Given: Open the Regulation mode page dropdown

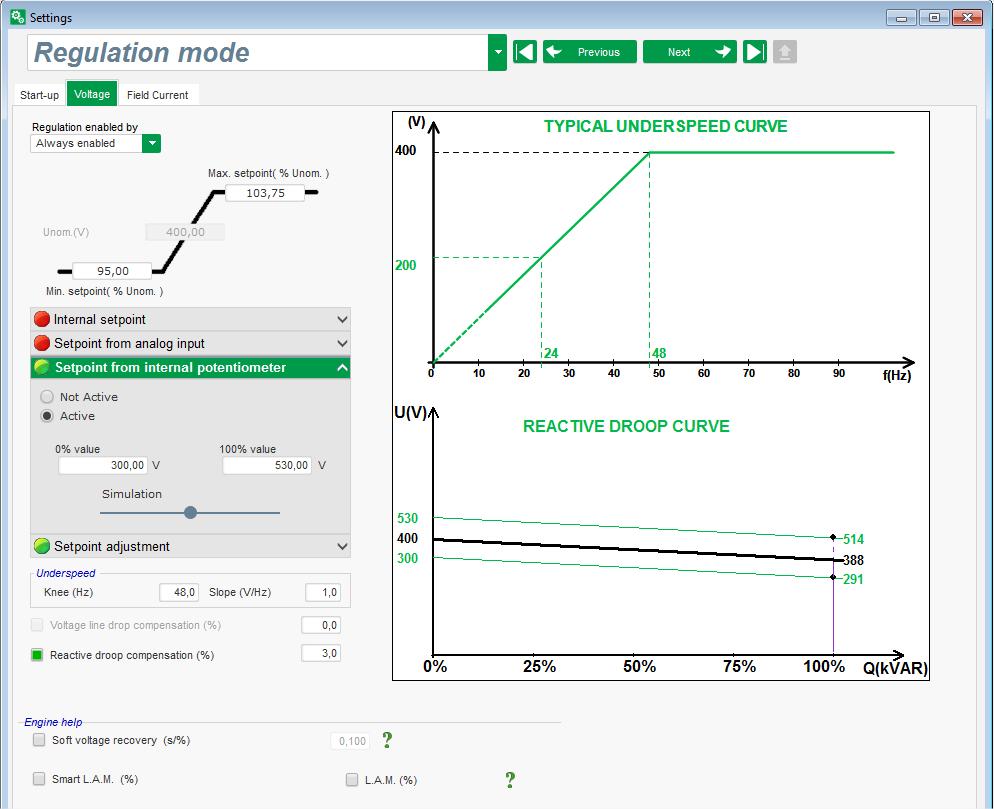Looking at the screenshot, I should tap(498, 52).
